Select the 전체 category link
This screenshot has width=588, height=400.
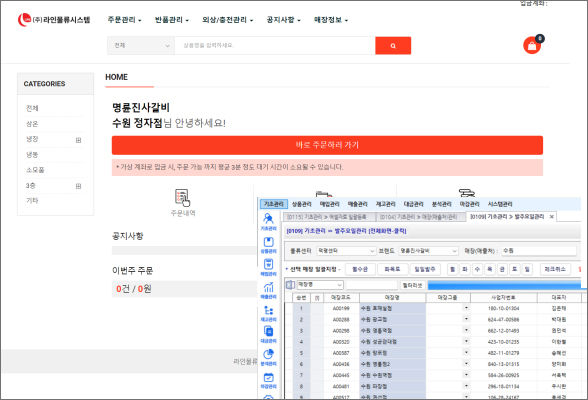32,108
